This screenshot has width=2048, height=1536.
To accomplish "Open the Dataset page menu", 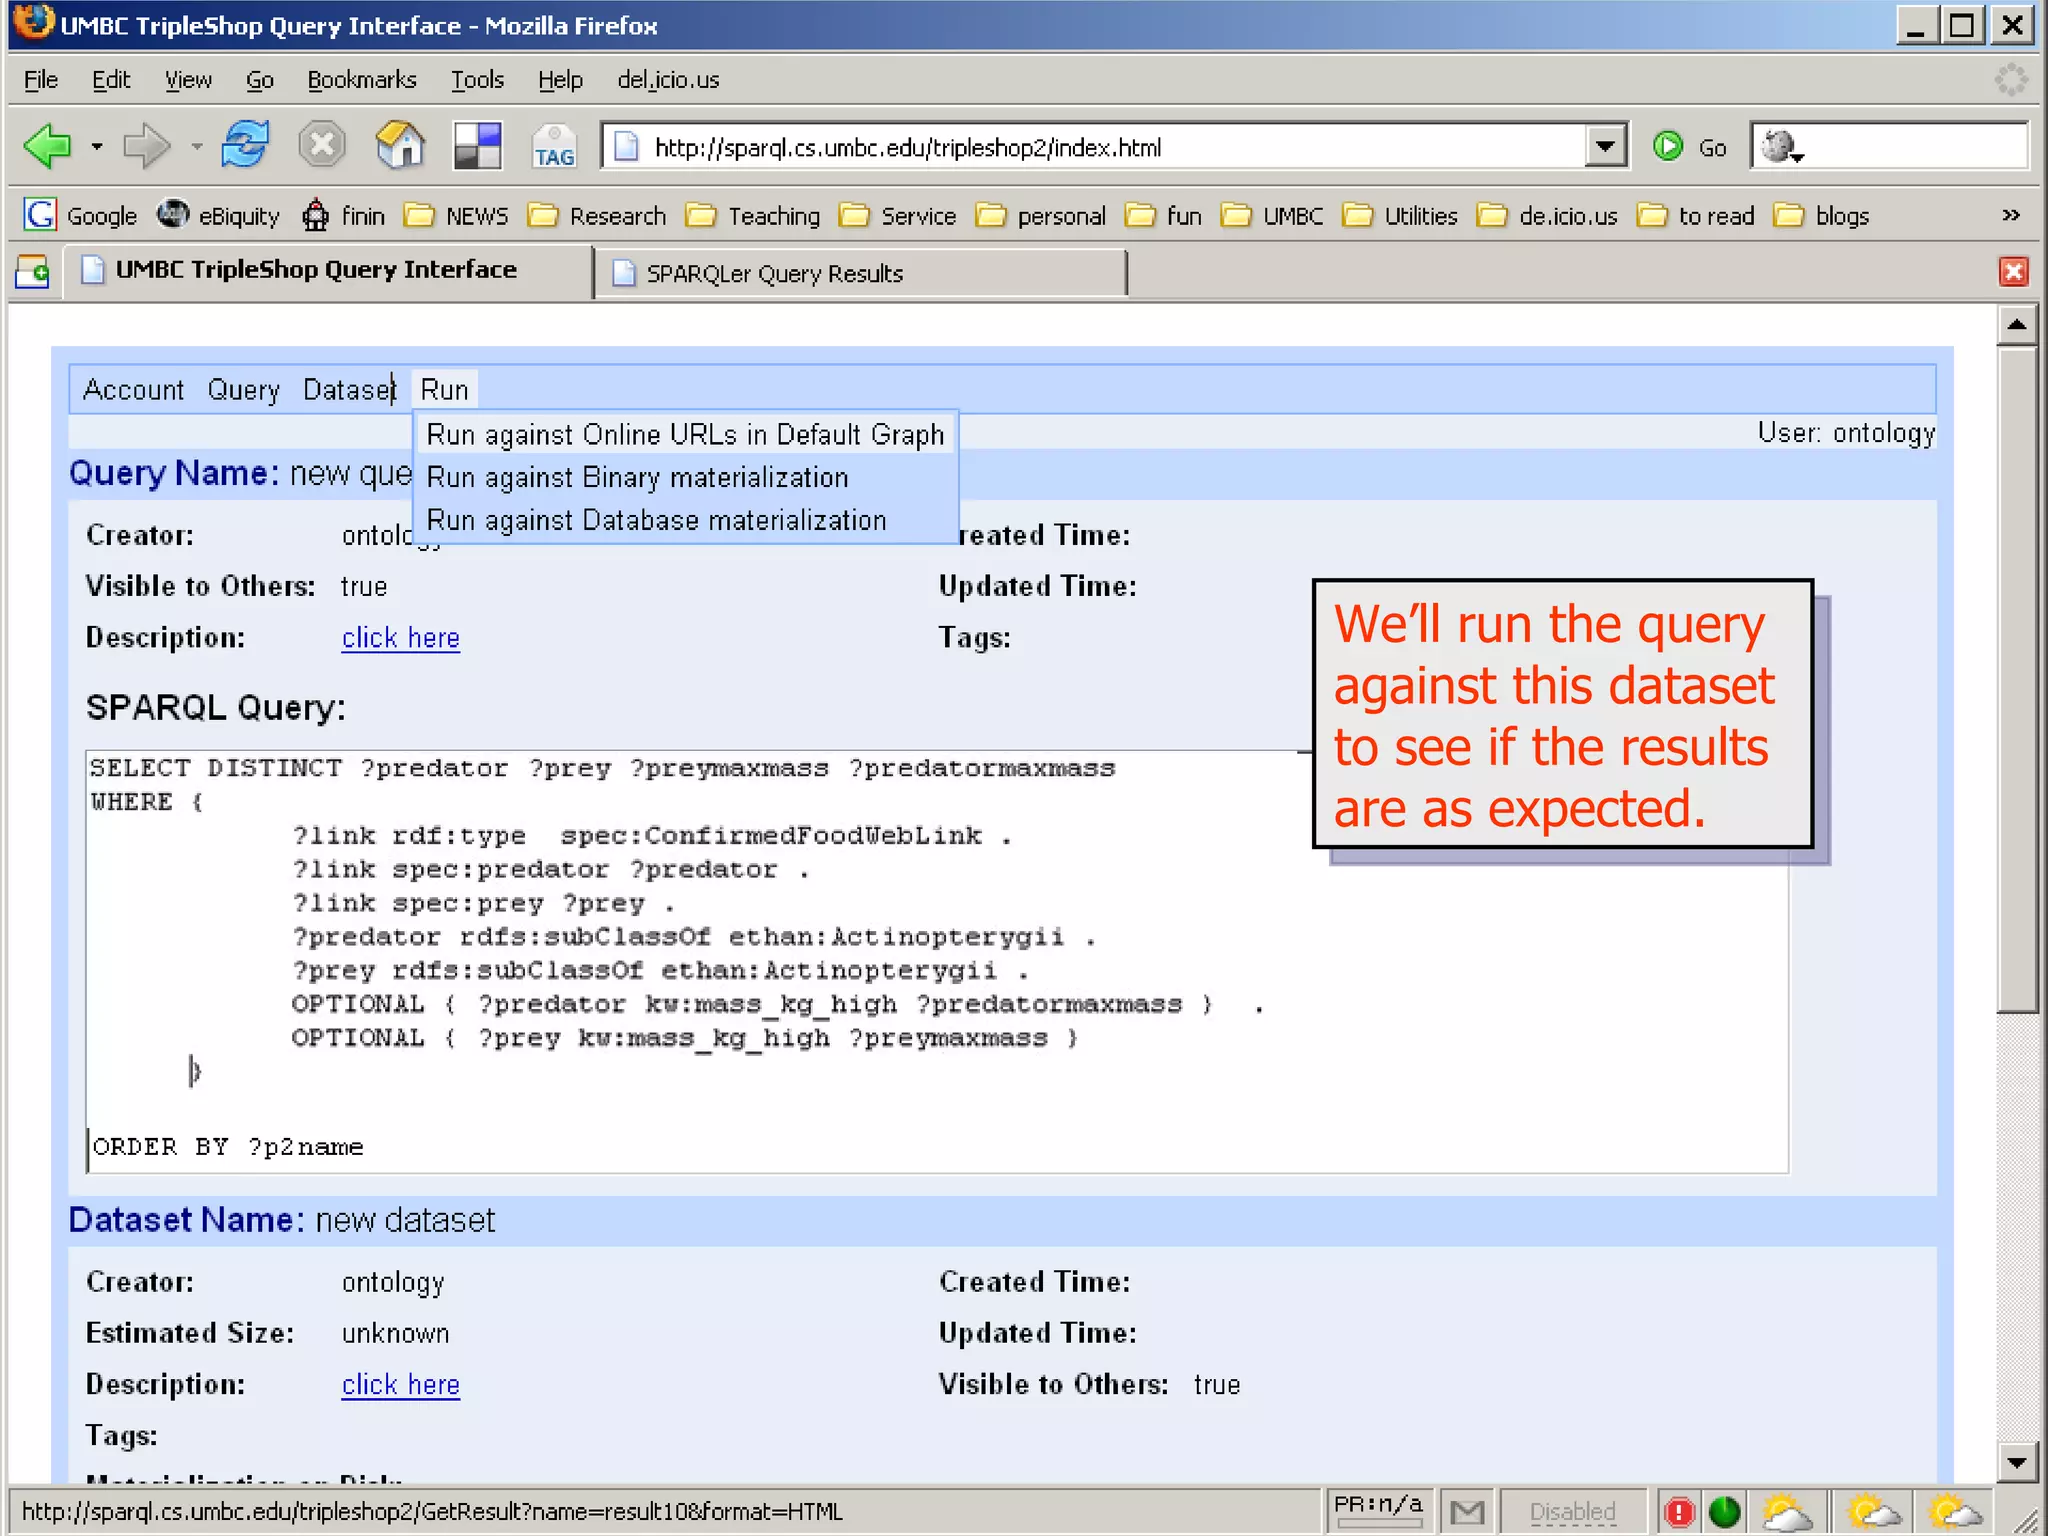I will pyautogui.click(x=349, y=390).
